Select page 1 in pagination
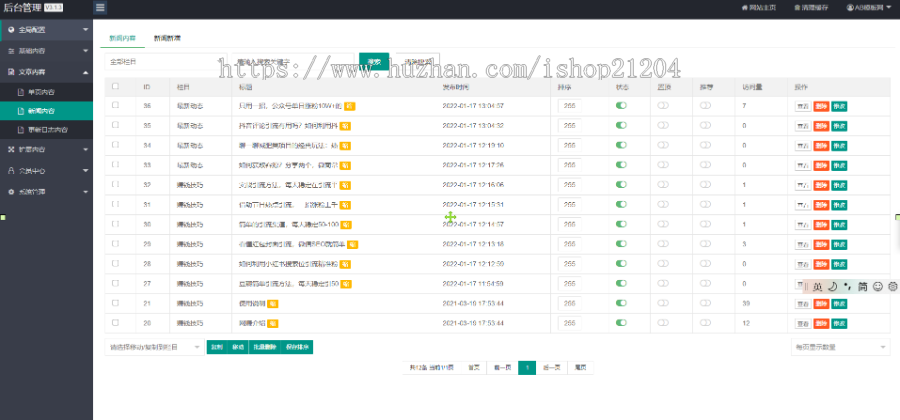The width and height of the screenshot is (900, 420). point(527,368)
